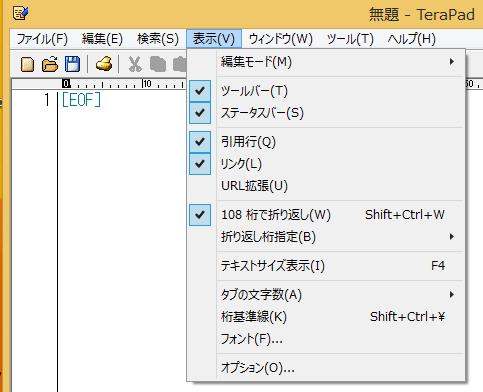Enable the URL拡張(U) option

pos(327,186)
